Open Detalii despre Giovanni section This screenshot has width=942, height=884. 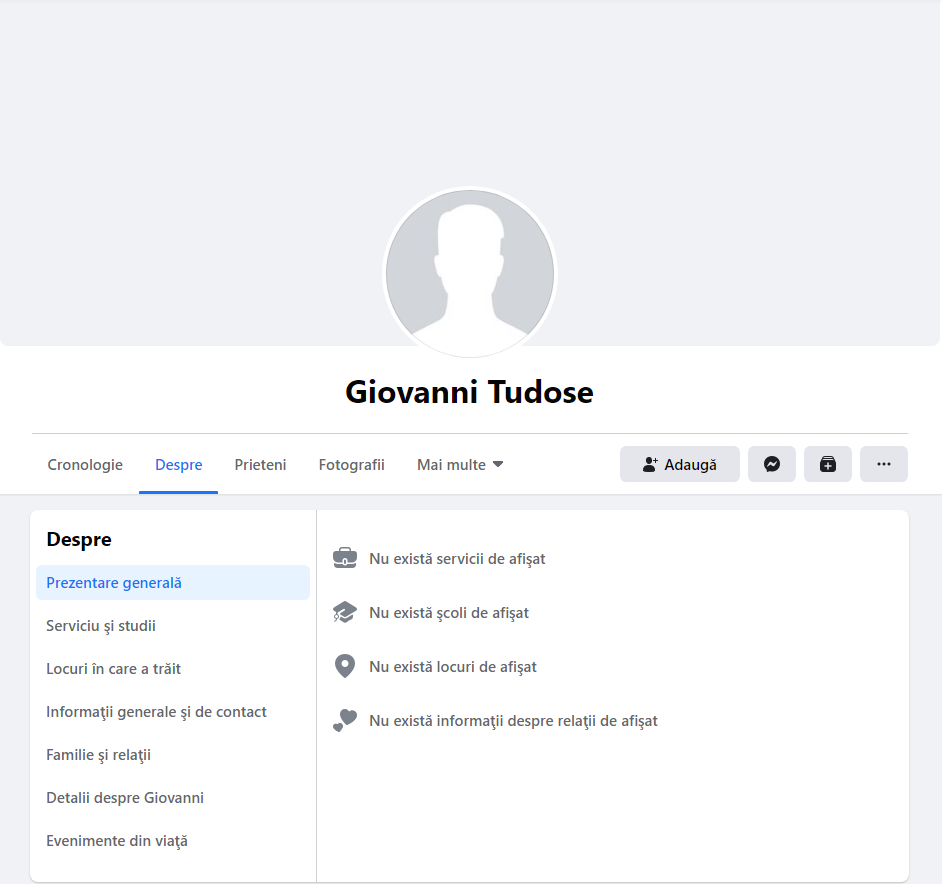(x=173, y=797)
